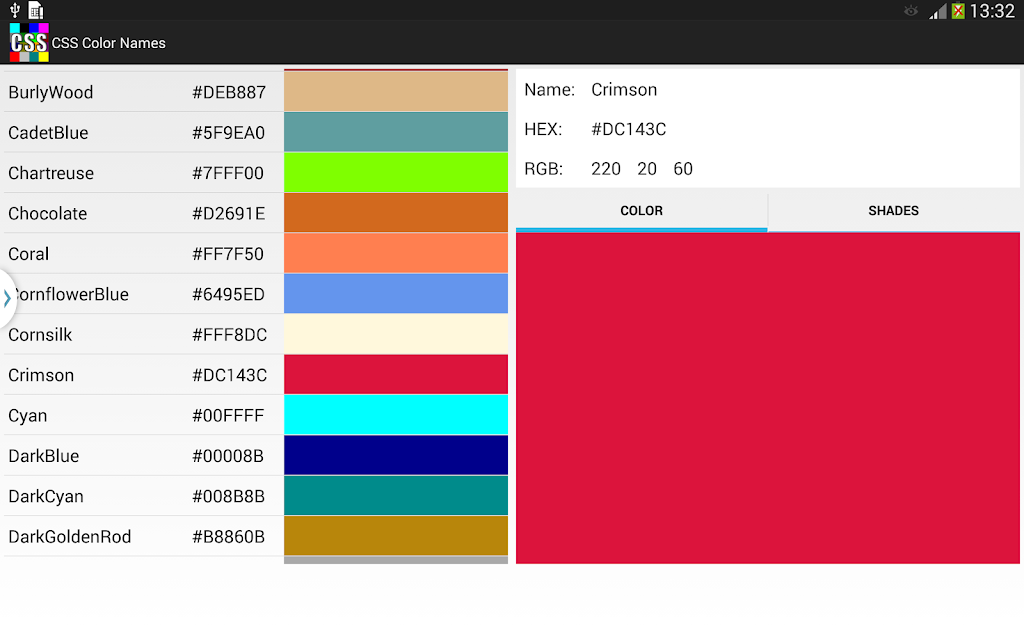Open the side drawer chevron handle
1024x640 pixels.
(x=6, y=298)
